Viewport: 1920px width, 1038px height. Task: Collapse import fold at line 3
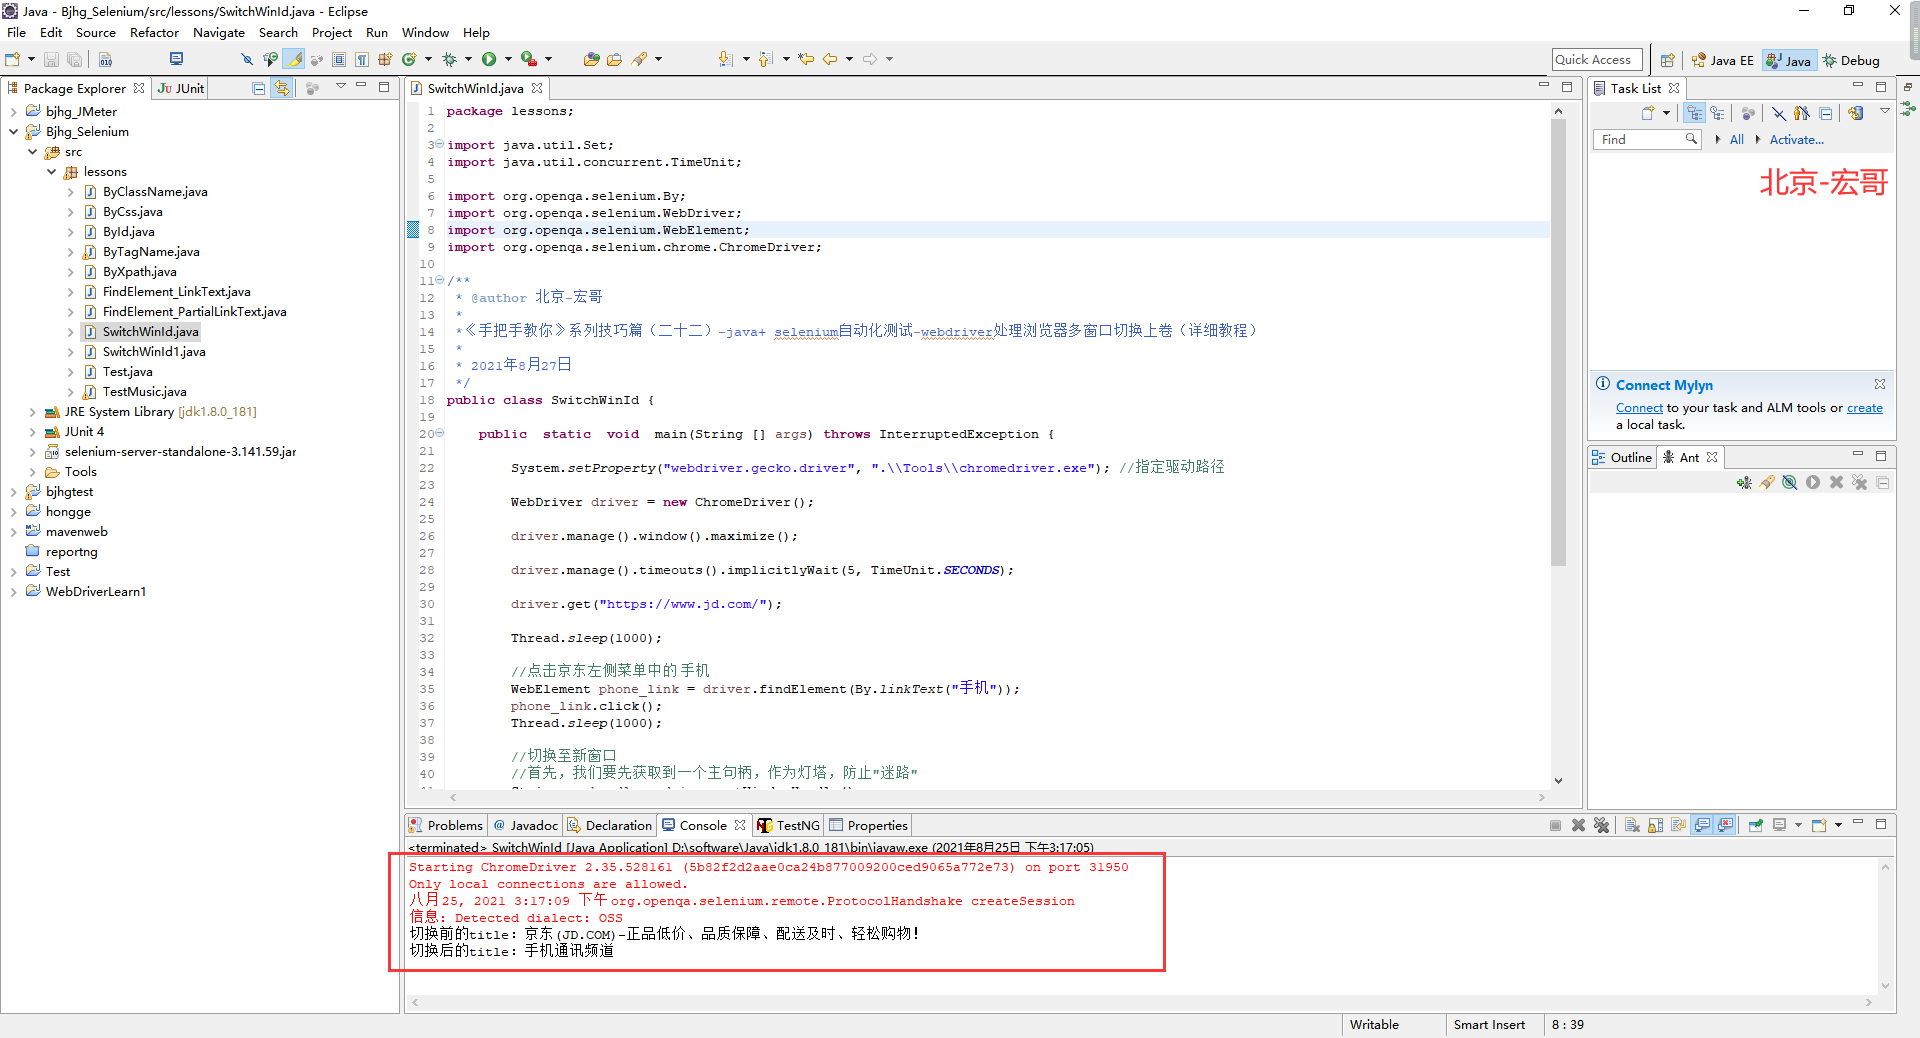(439, 144)
